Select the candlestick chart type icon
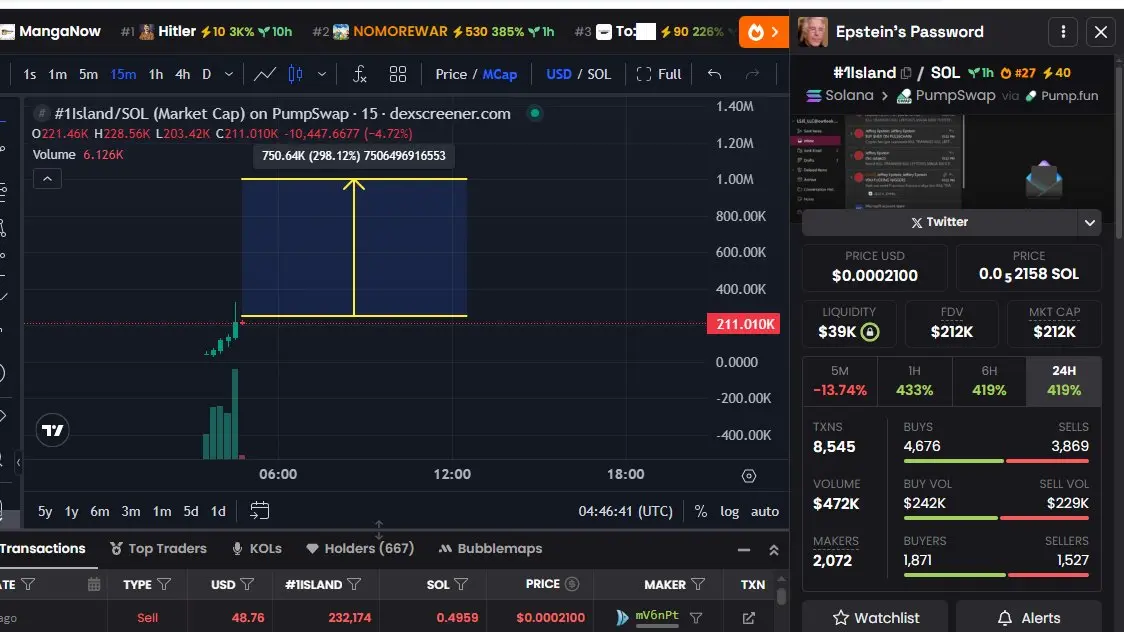 (x=295, y=74)
